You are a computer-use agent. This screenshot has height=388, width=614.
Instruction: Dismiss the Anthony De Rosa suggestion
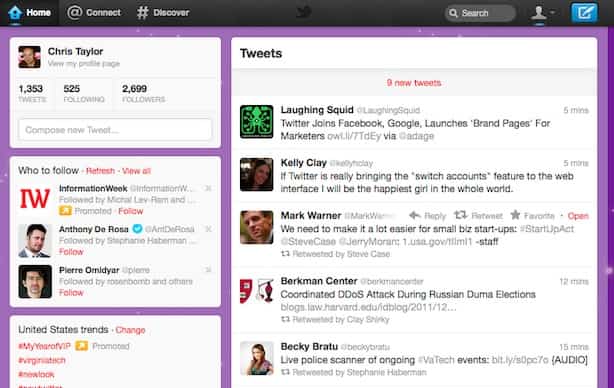208,229
